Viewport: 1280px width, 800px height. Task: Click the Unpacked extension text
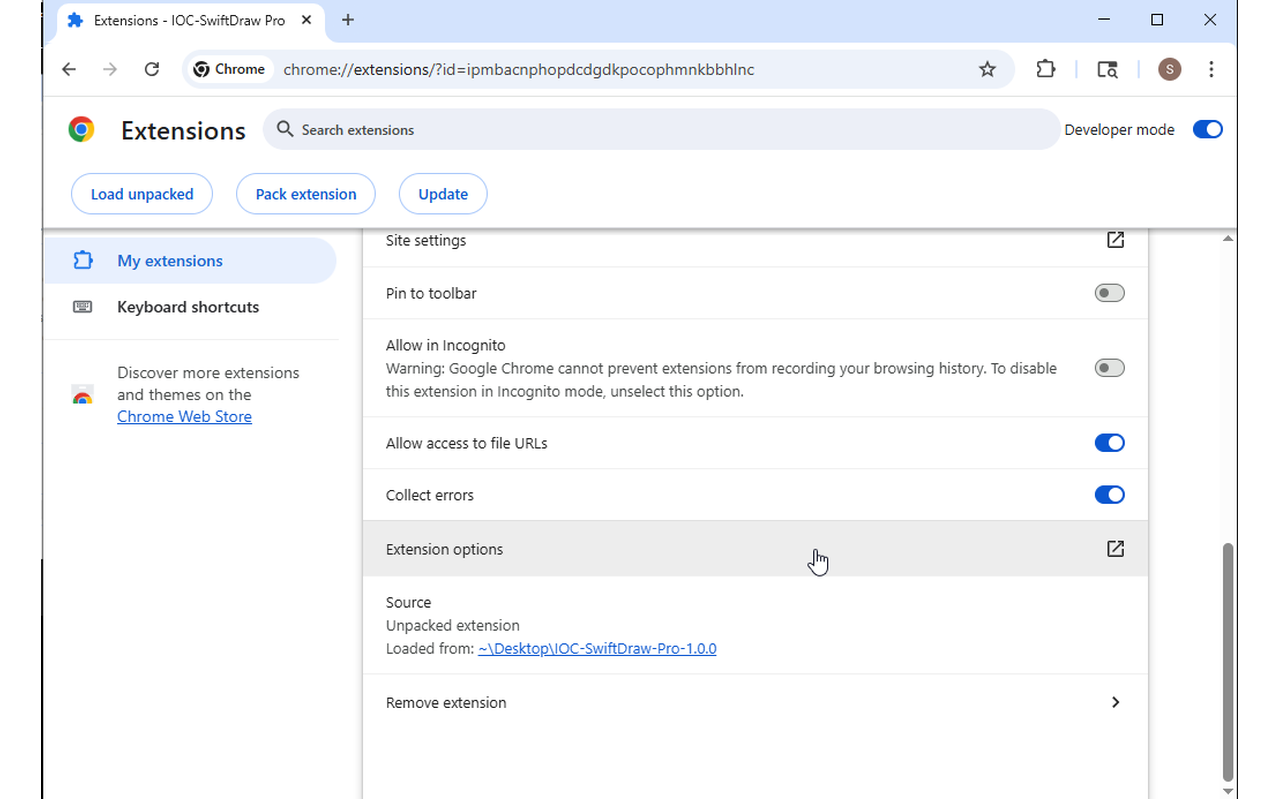(453, 625)
